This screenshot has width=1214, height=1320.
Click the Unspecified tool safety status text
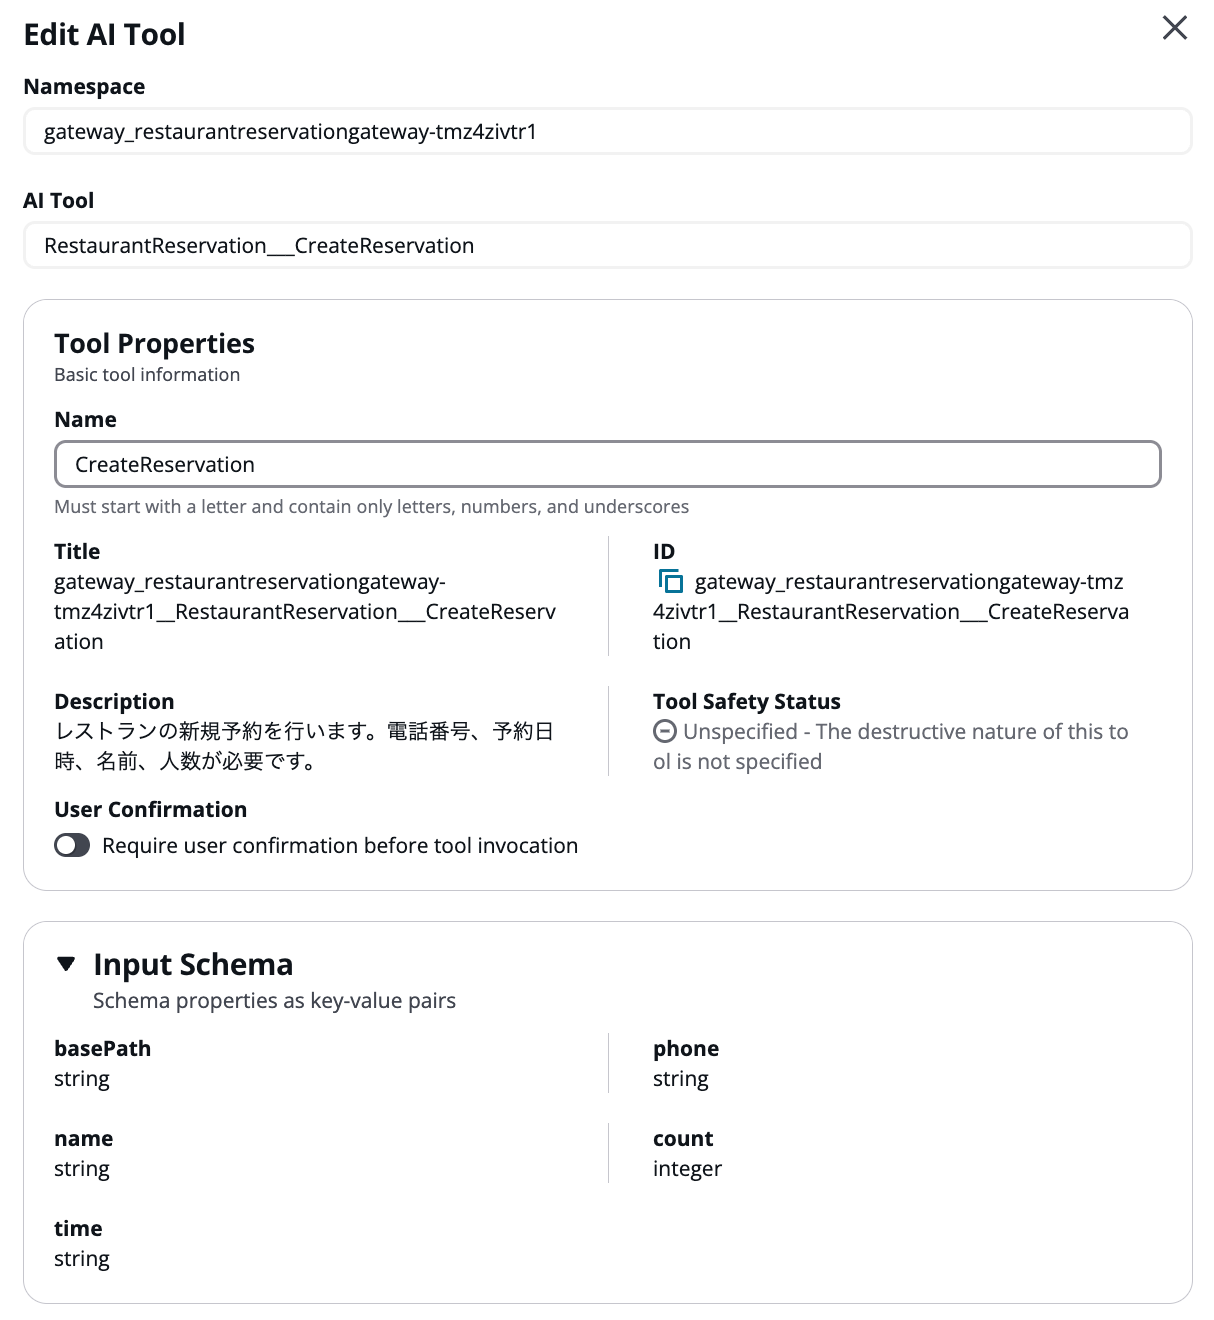[890, 746]
